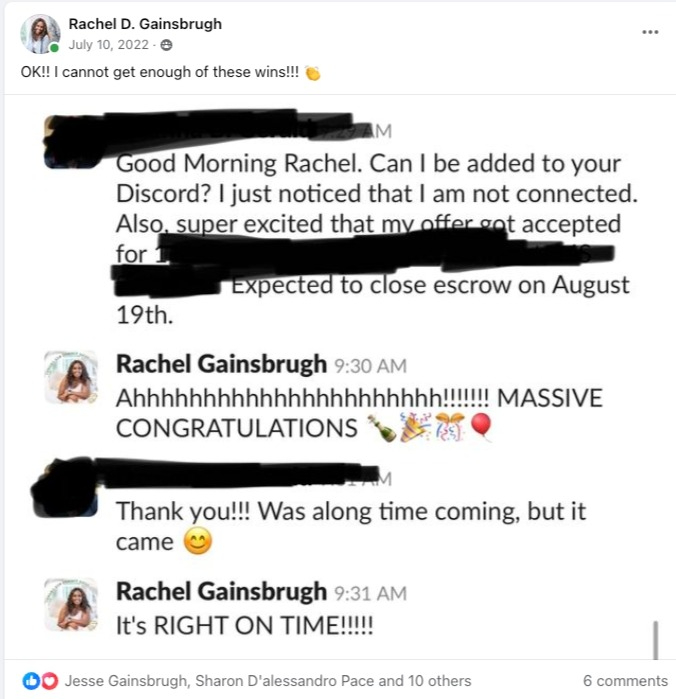Screen dimensions: 676x699
Task: Open the Rachel D. Gainsbrugh profile name link
Action: [145, 24]
